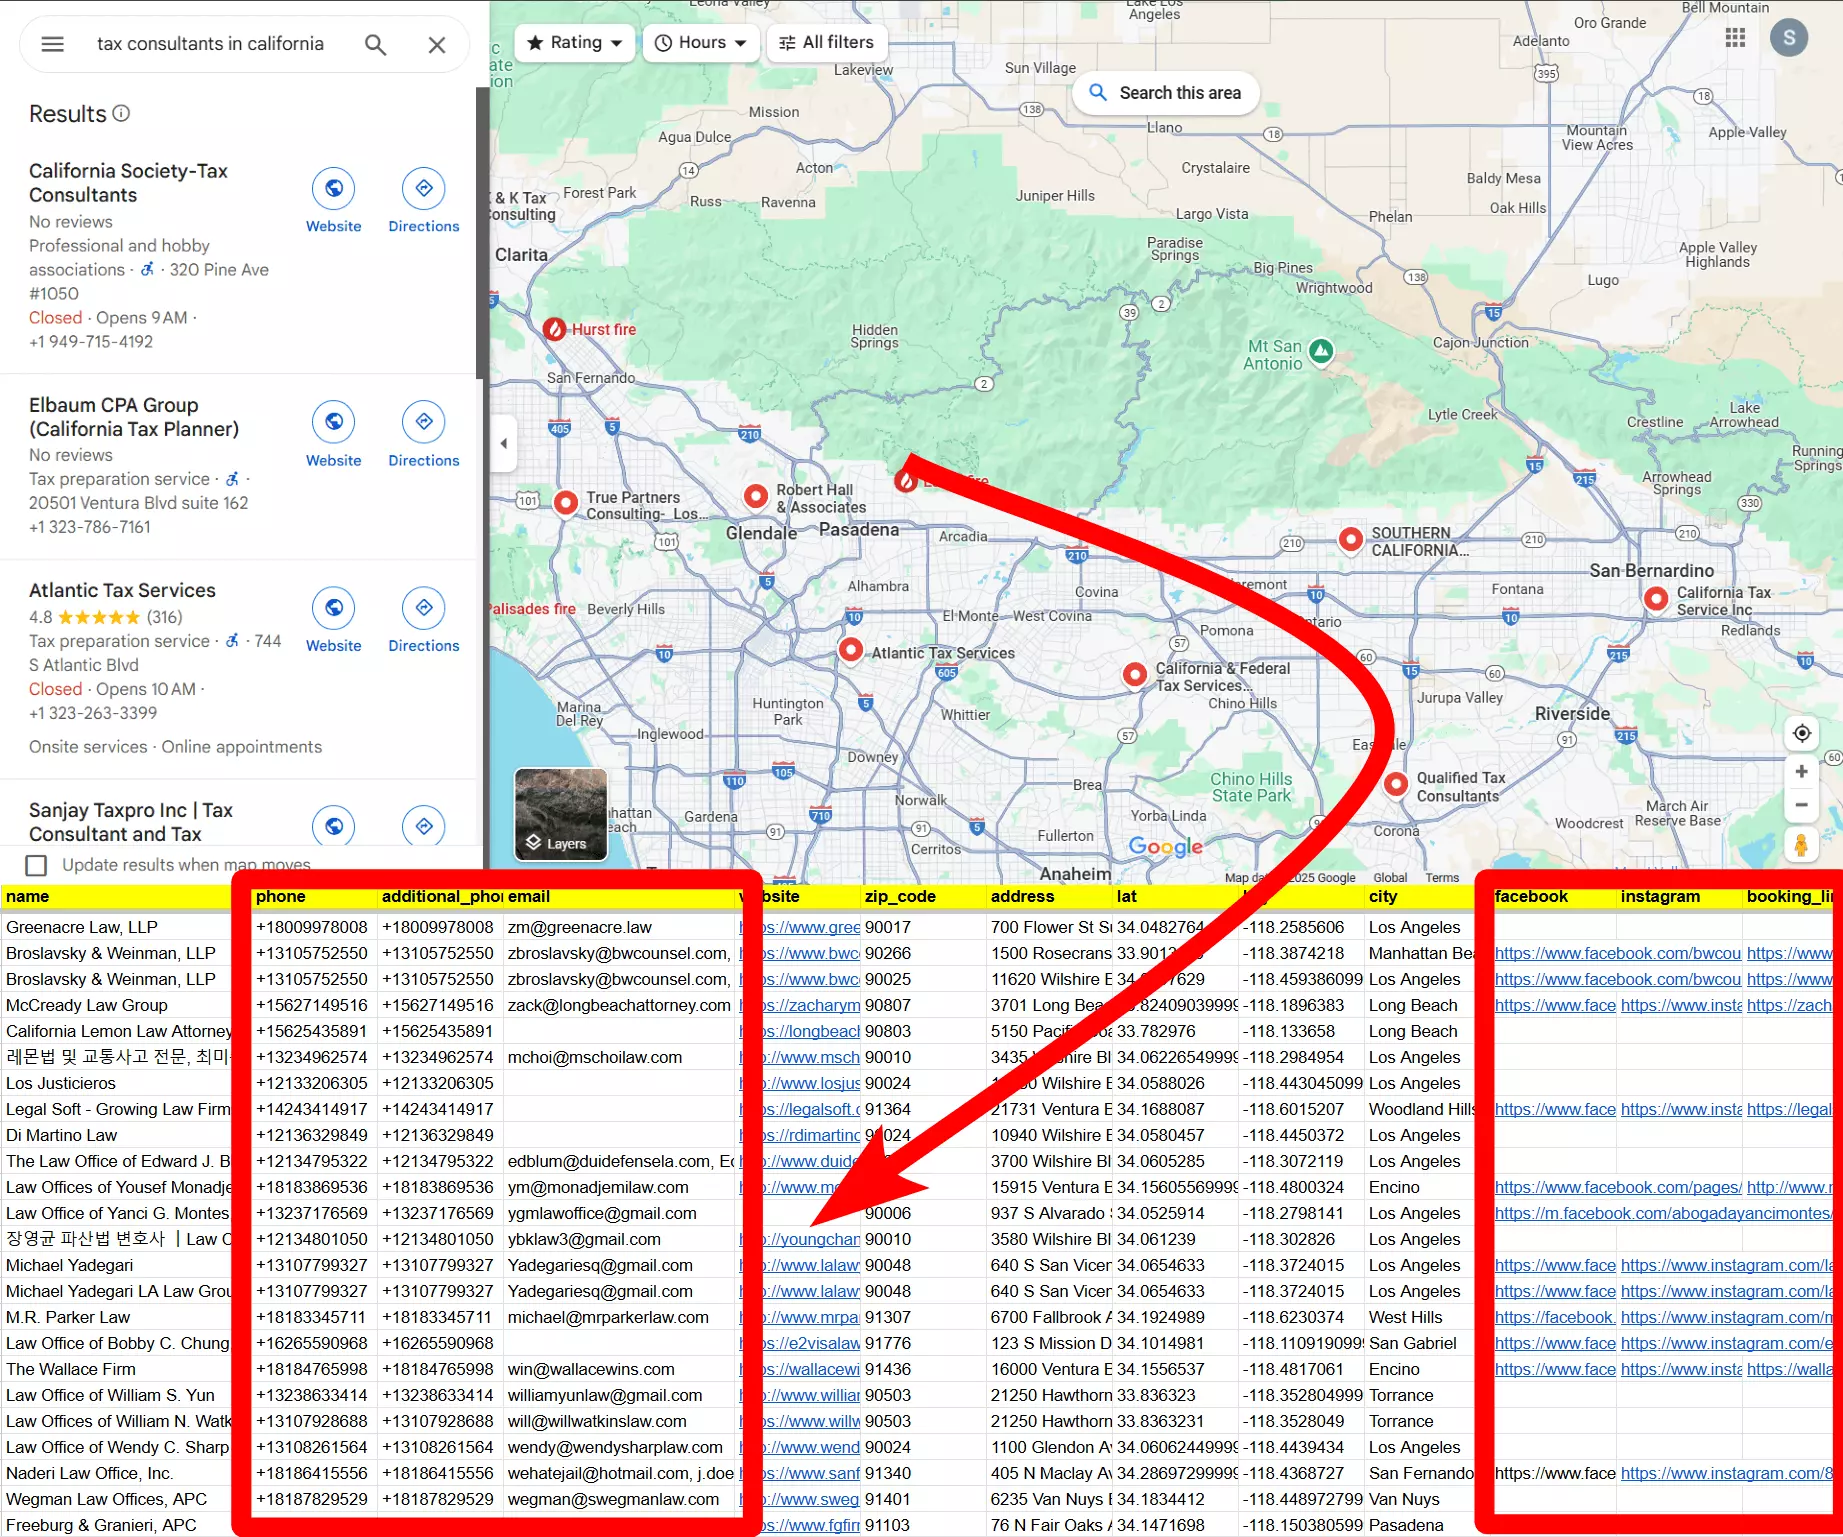Open the All filters panel
This screenshot has height=1537, width=1843.
(x=825, y=42)
